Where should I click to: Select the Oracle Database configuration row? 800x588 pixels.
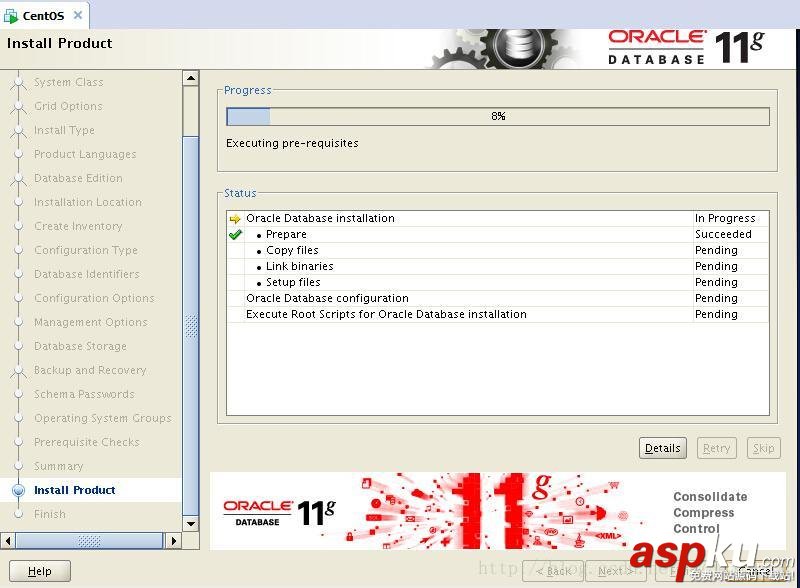click(497, 298)
